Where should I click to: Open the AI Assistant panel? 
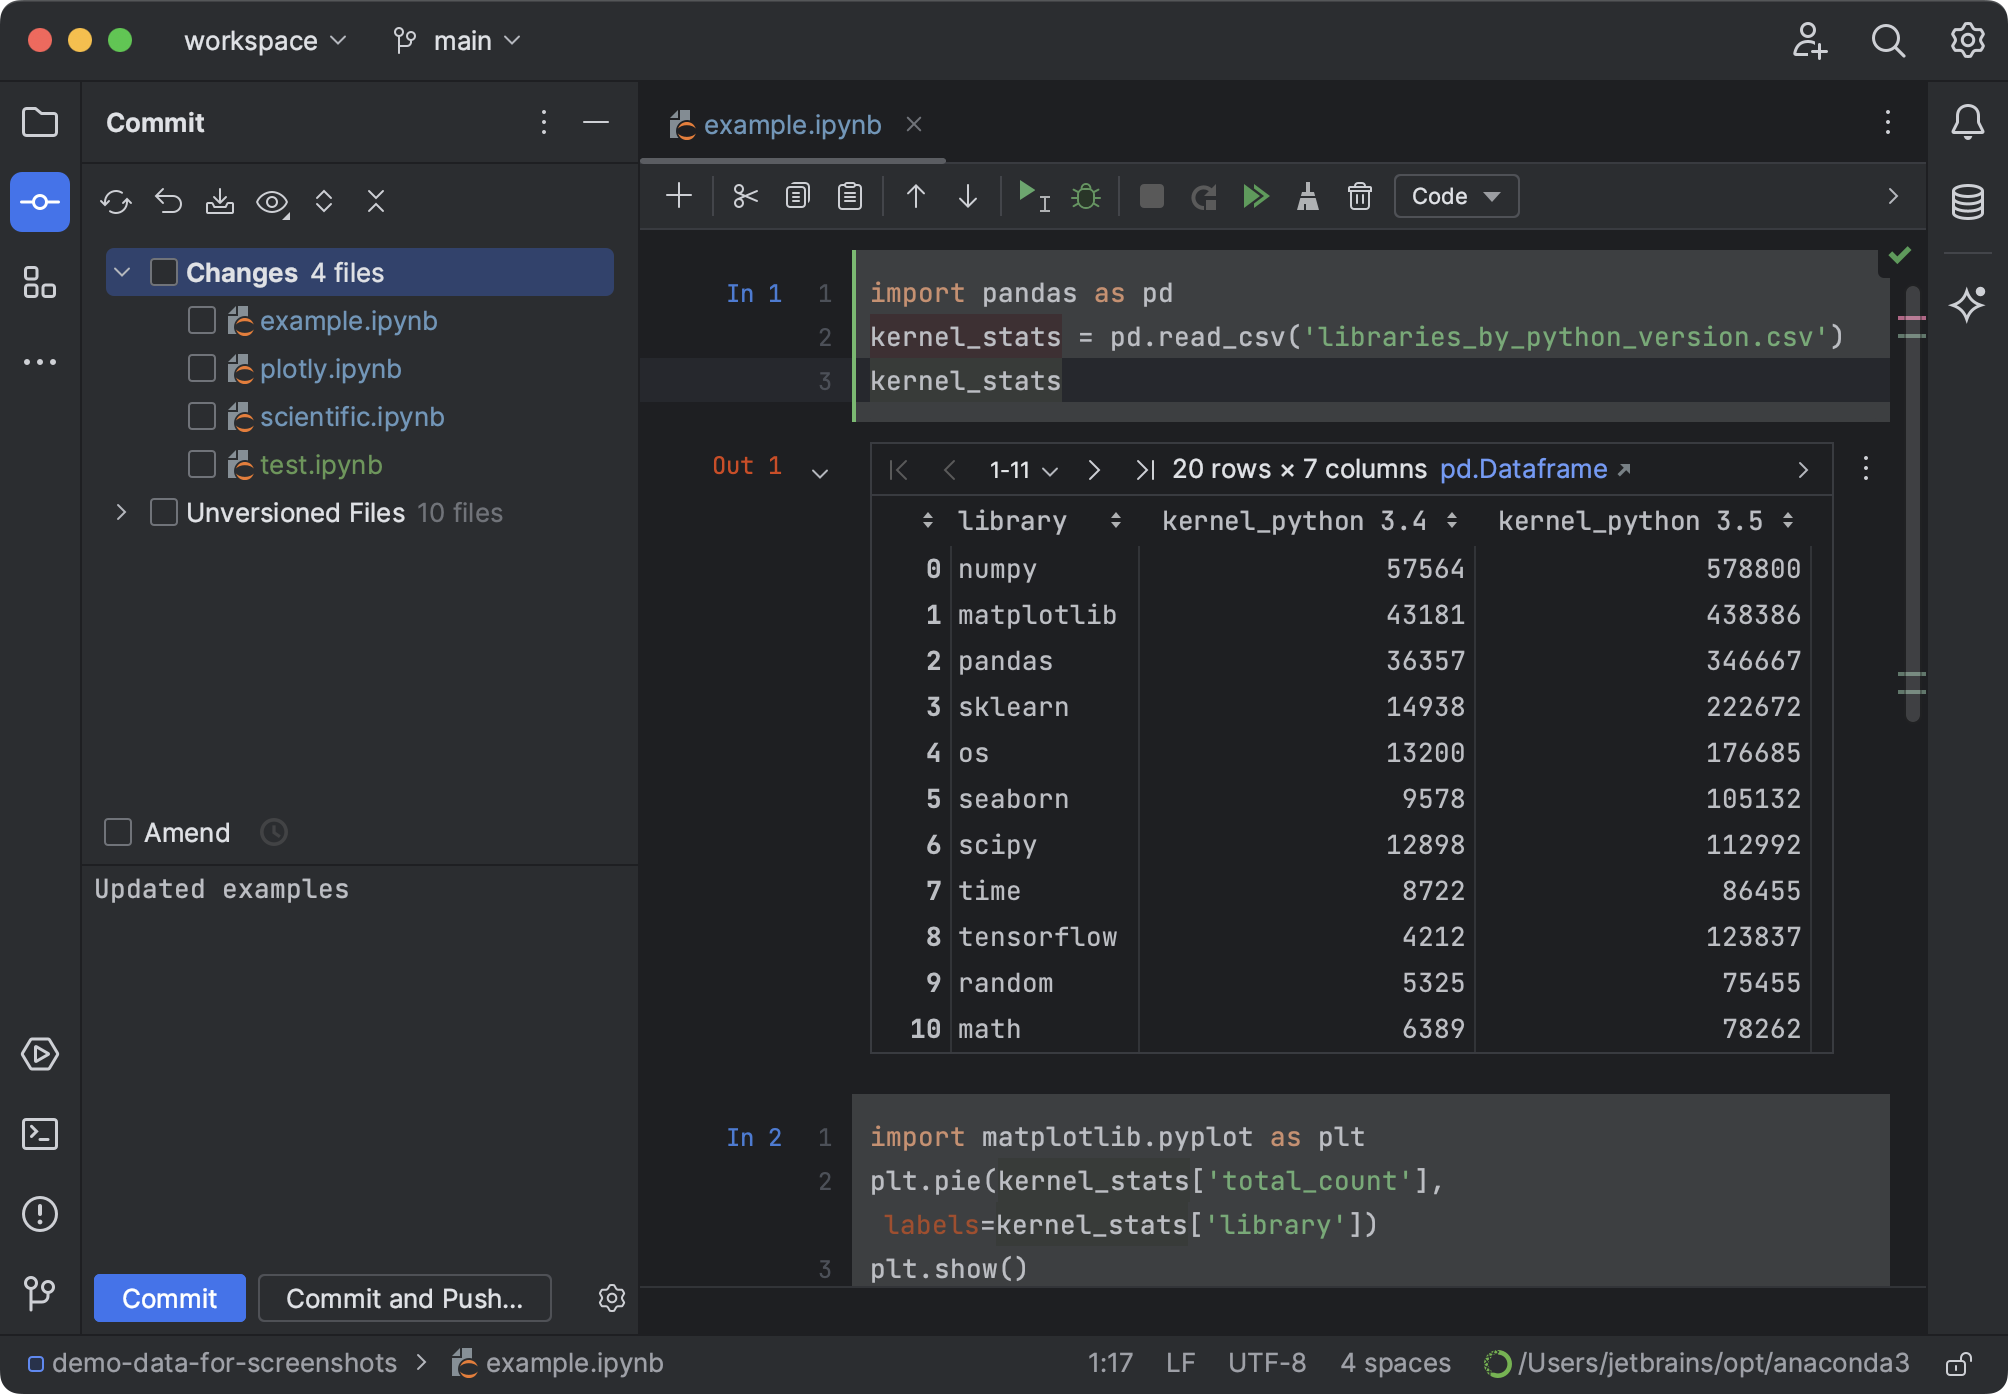(x=1967, y=303)
